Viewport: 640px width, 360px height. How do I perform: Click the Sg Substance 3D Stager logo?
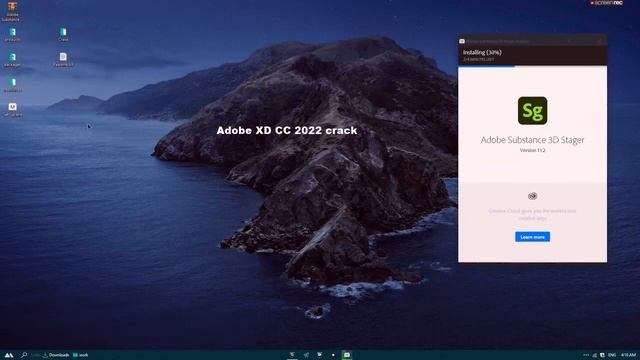pyautogui.click(x=532, y=111)
